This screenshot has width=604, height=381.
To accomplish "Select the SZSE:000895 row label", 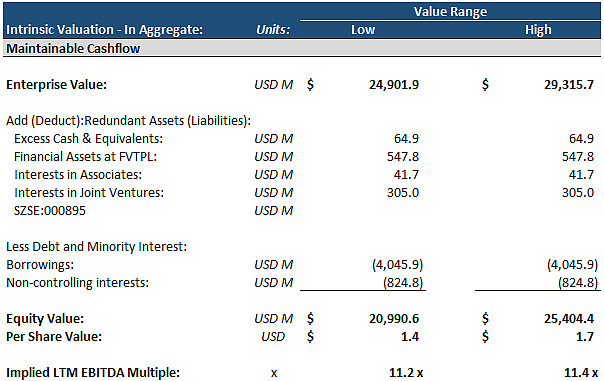I will tap(50, 210).
